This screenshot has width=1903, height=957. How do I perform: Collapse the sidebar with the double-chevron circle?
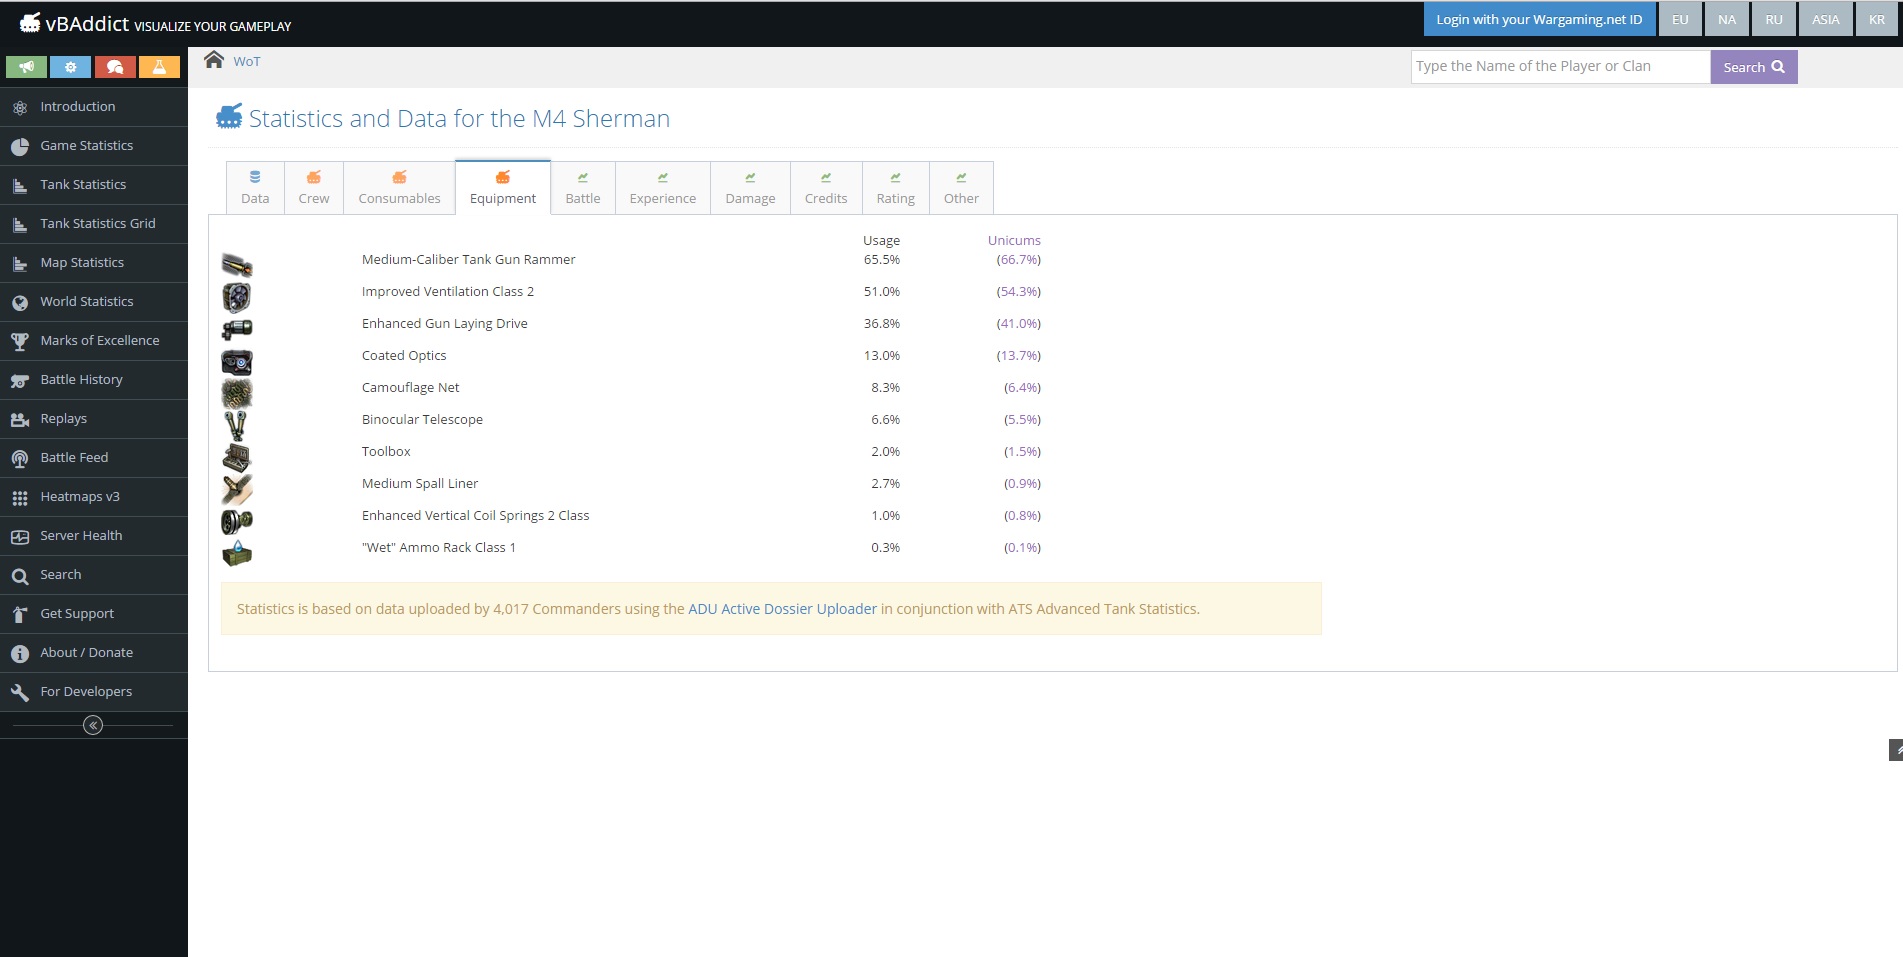pos(93,725)
